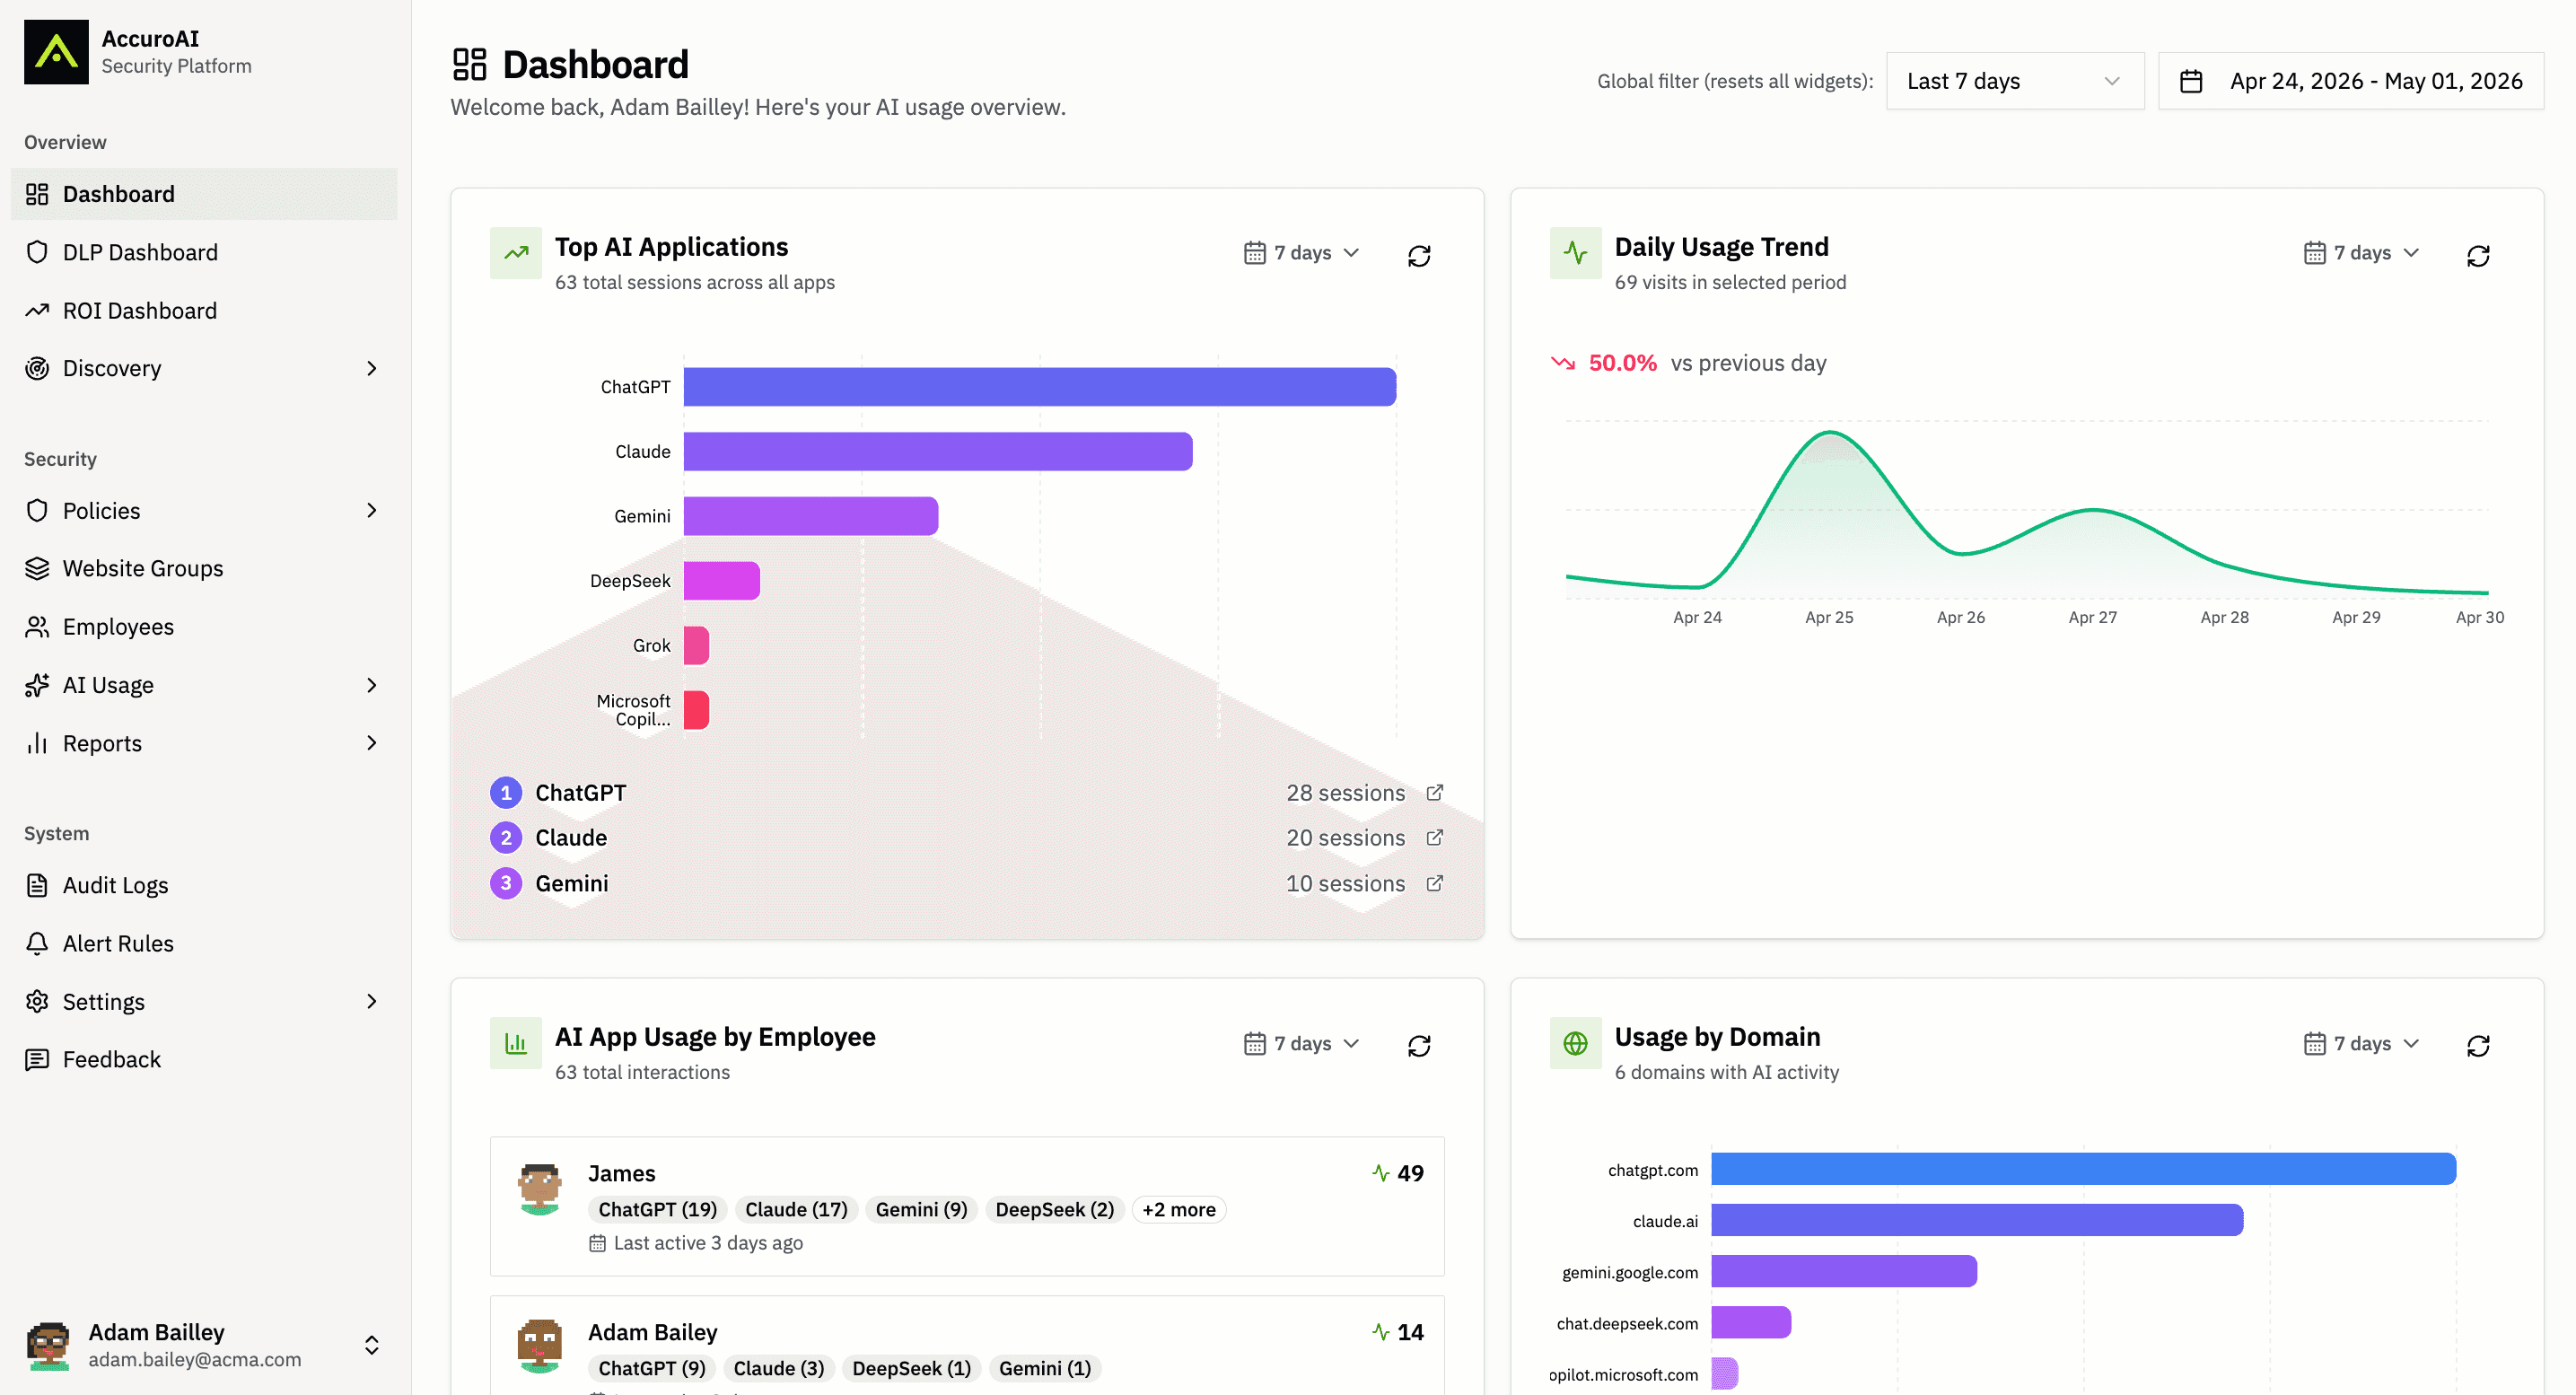This screenshot has height=1395, width=2576.
Task: Click AI App Usage by Employee chart icon
Action: coord(516,1043)
